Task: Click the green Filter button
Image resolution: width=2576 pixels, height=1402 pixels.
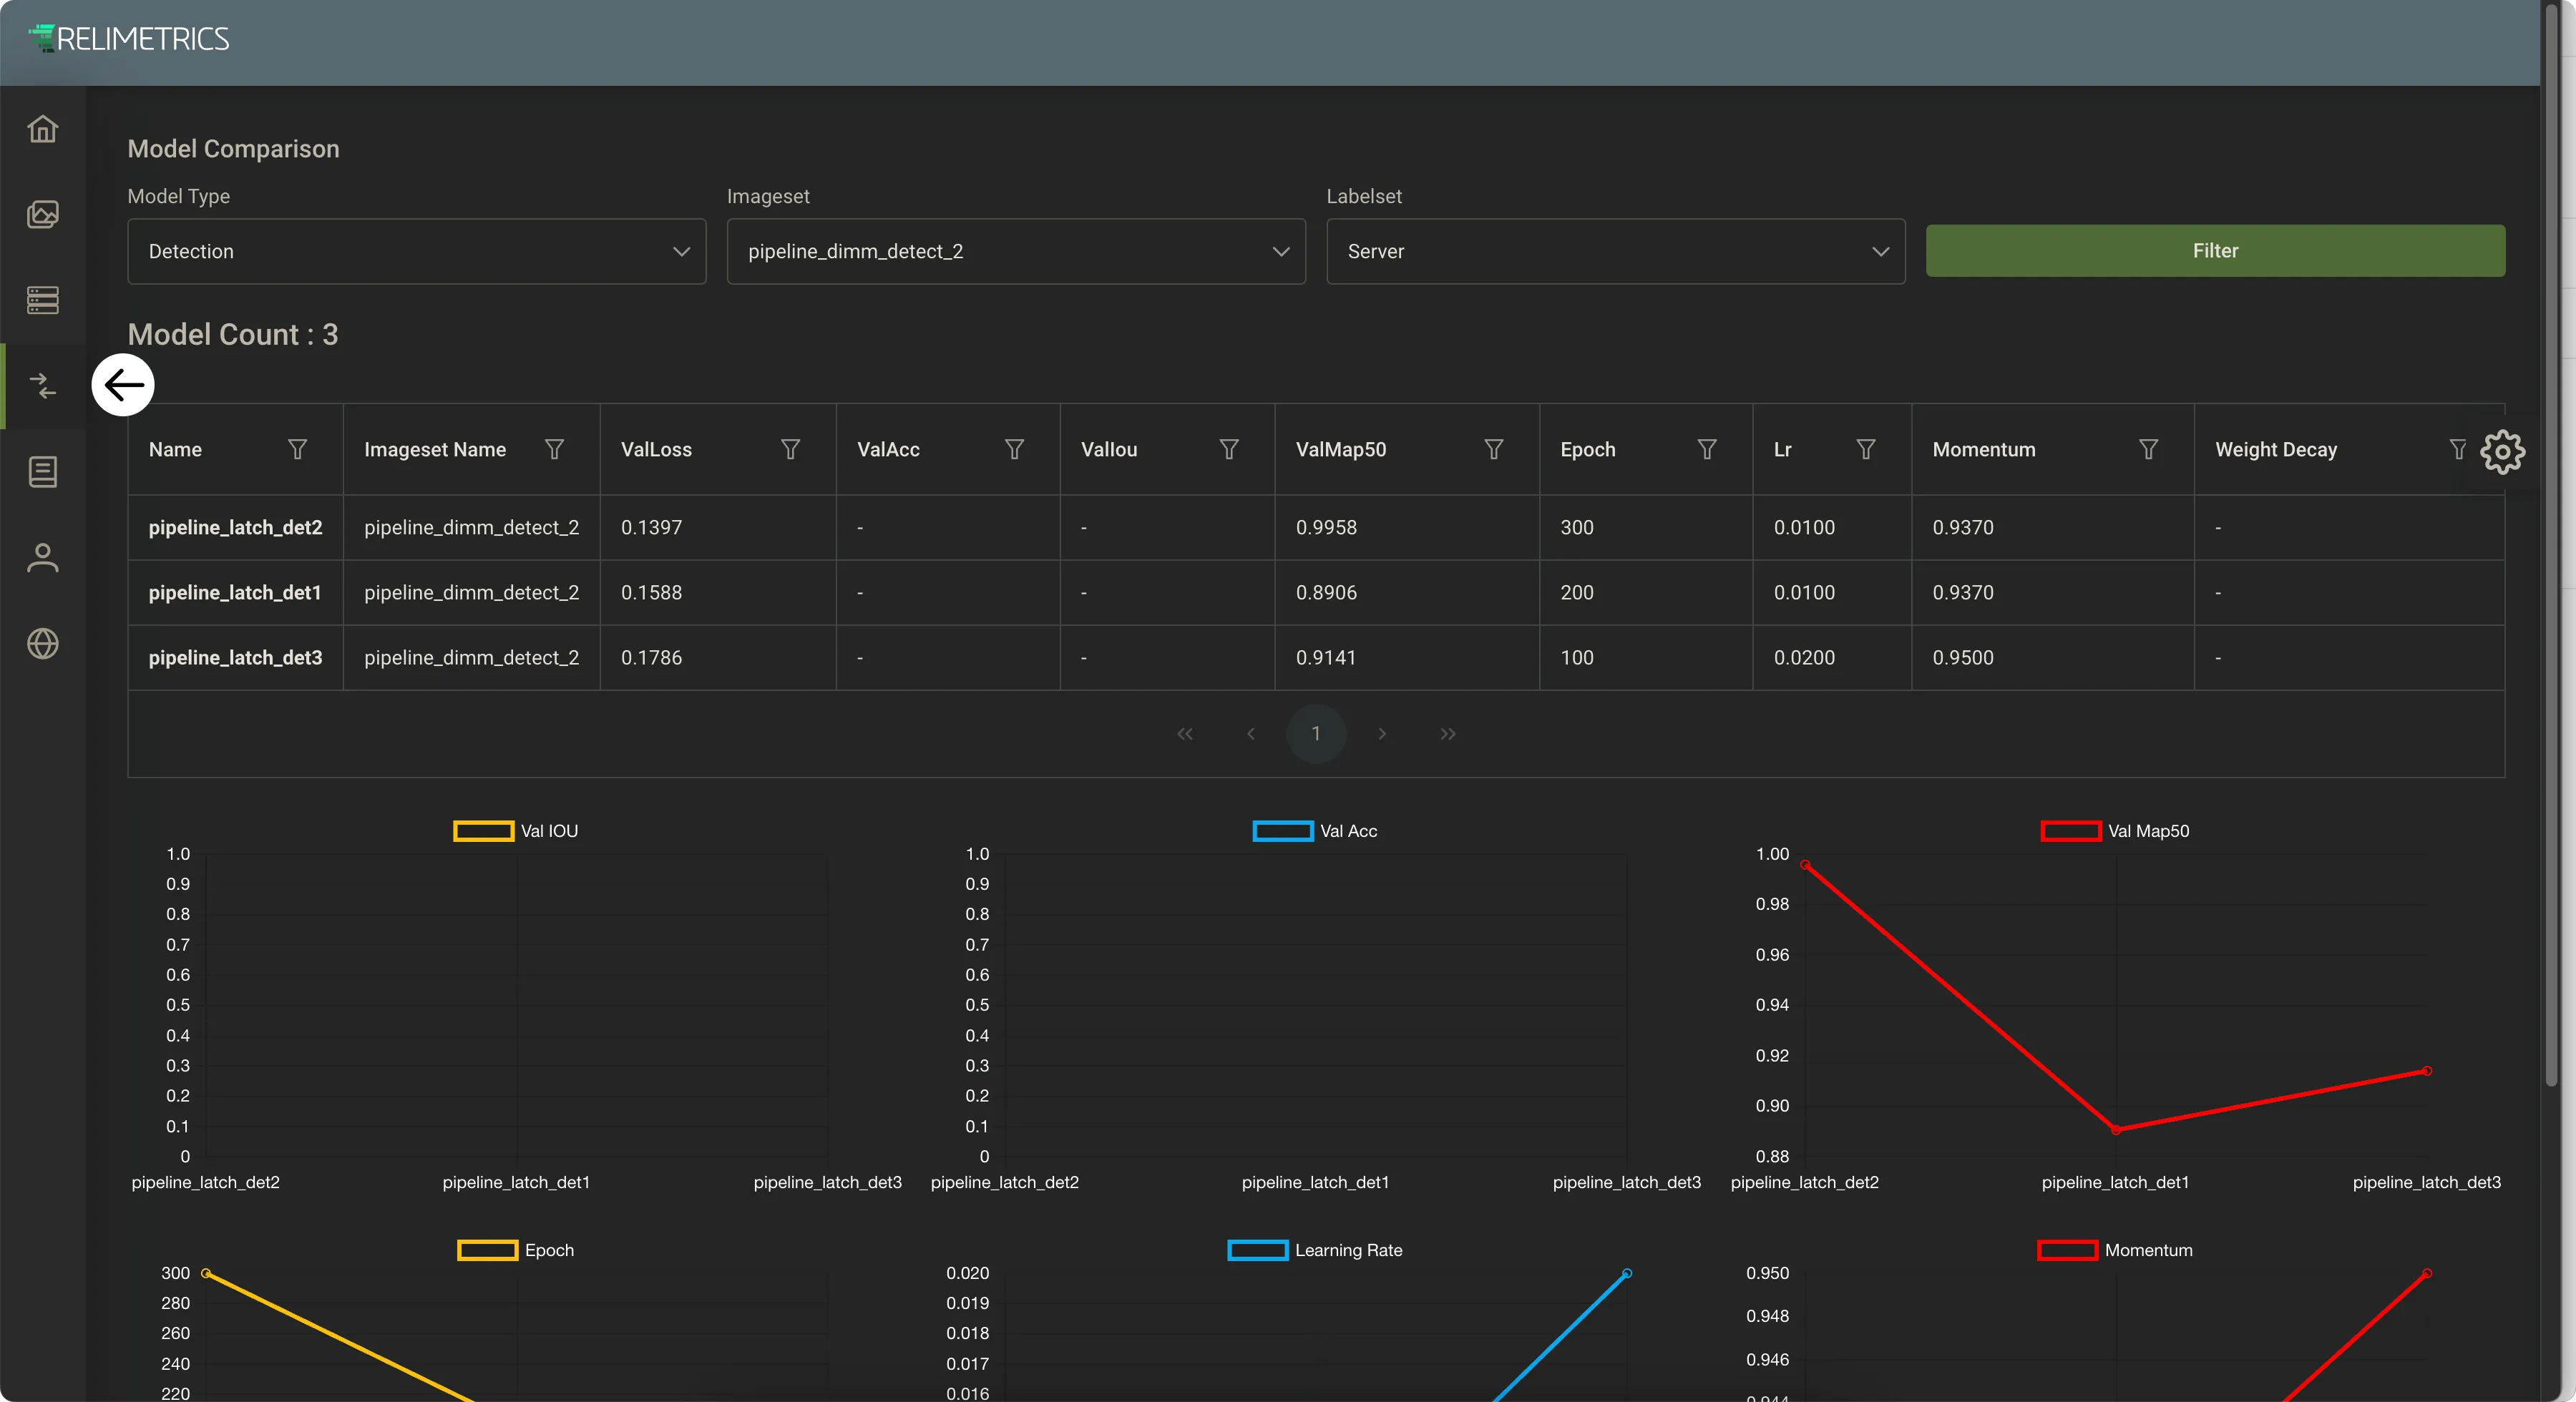Action: click(x=2215, y=251)
